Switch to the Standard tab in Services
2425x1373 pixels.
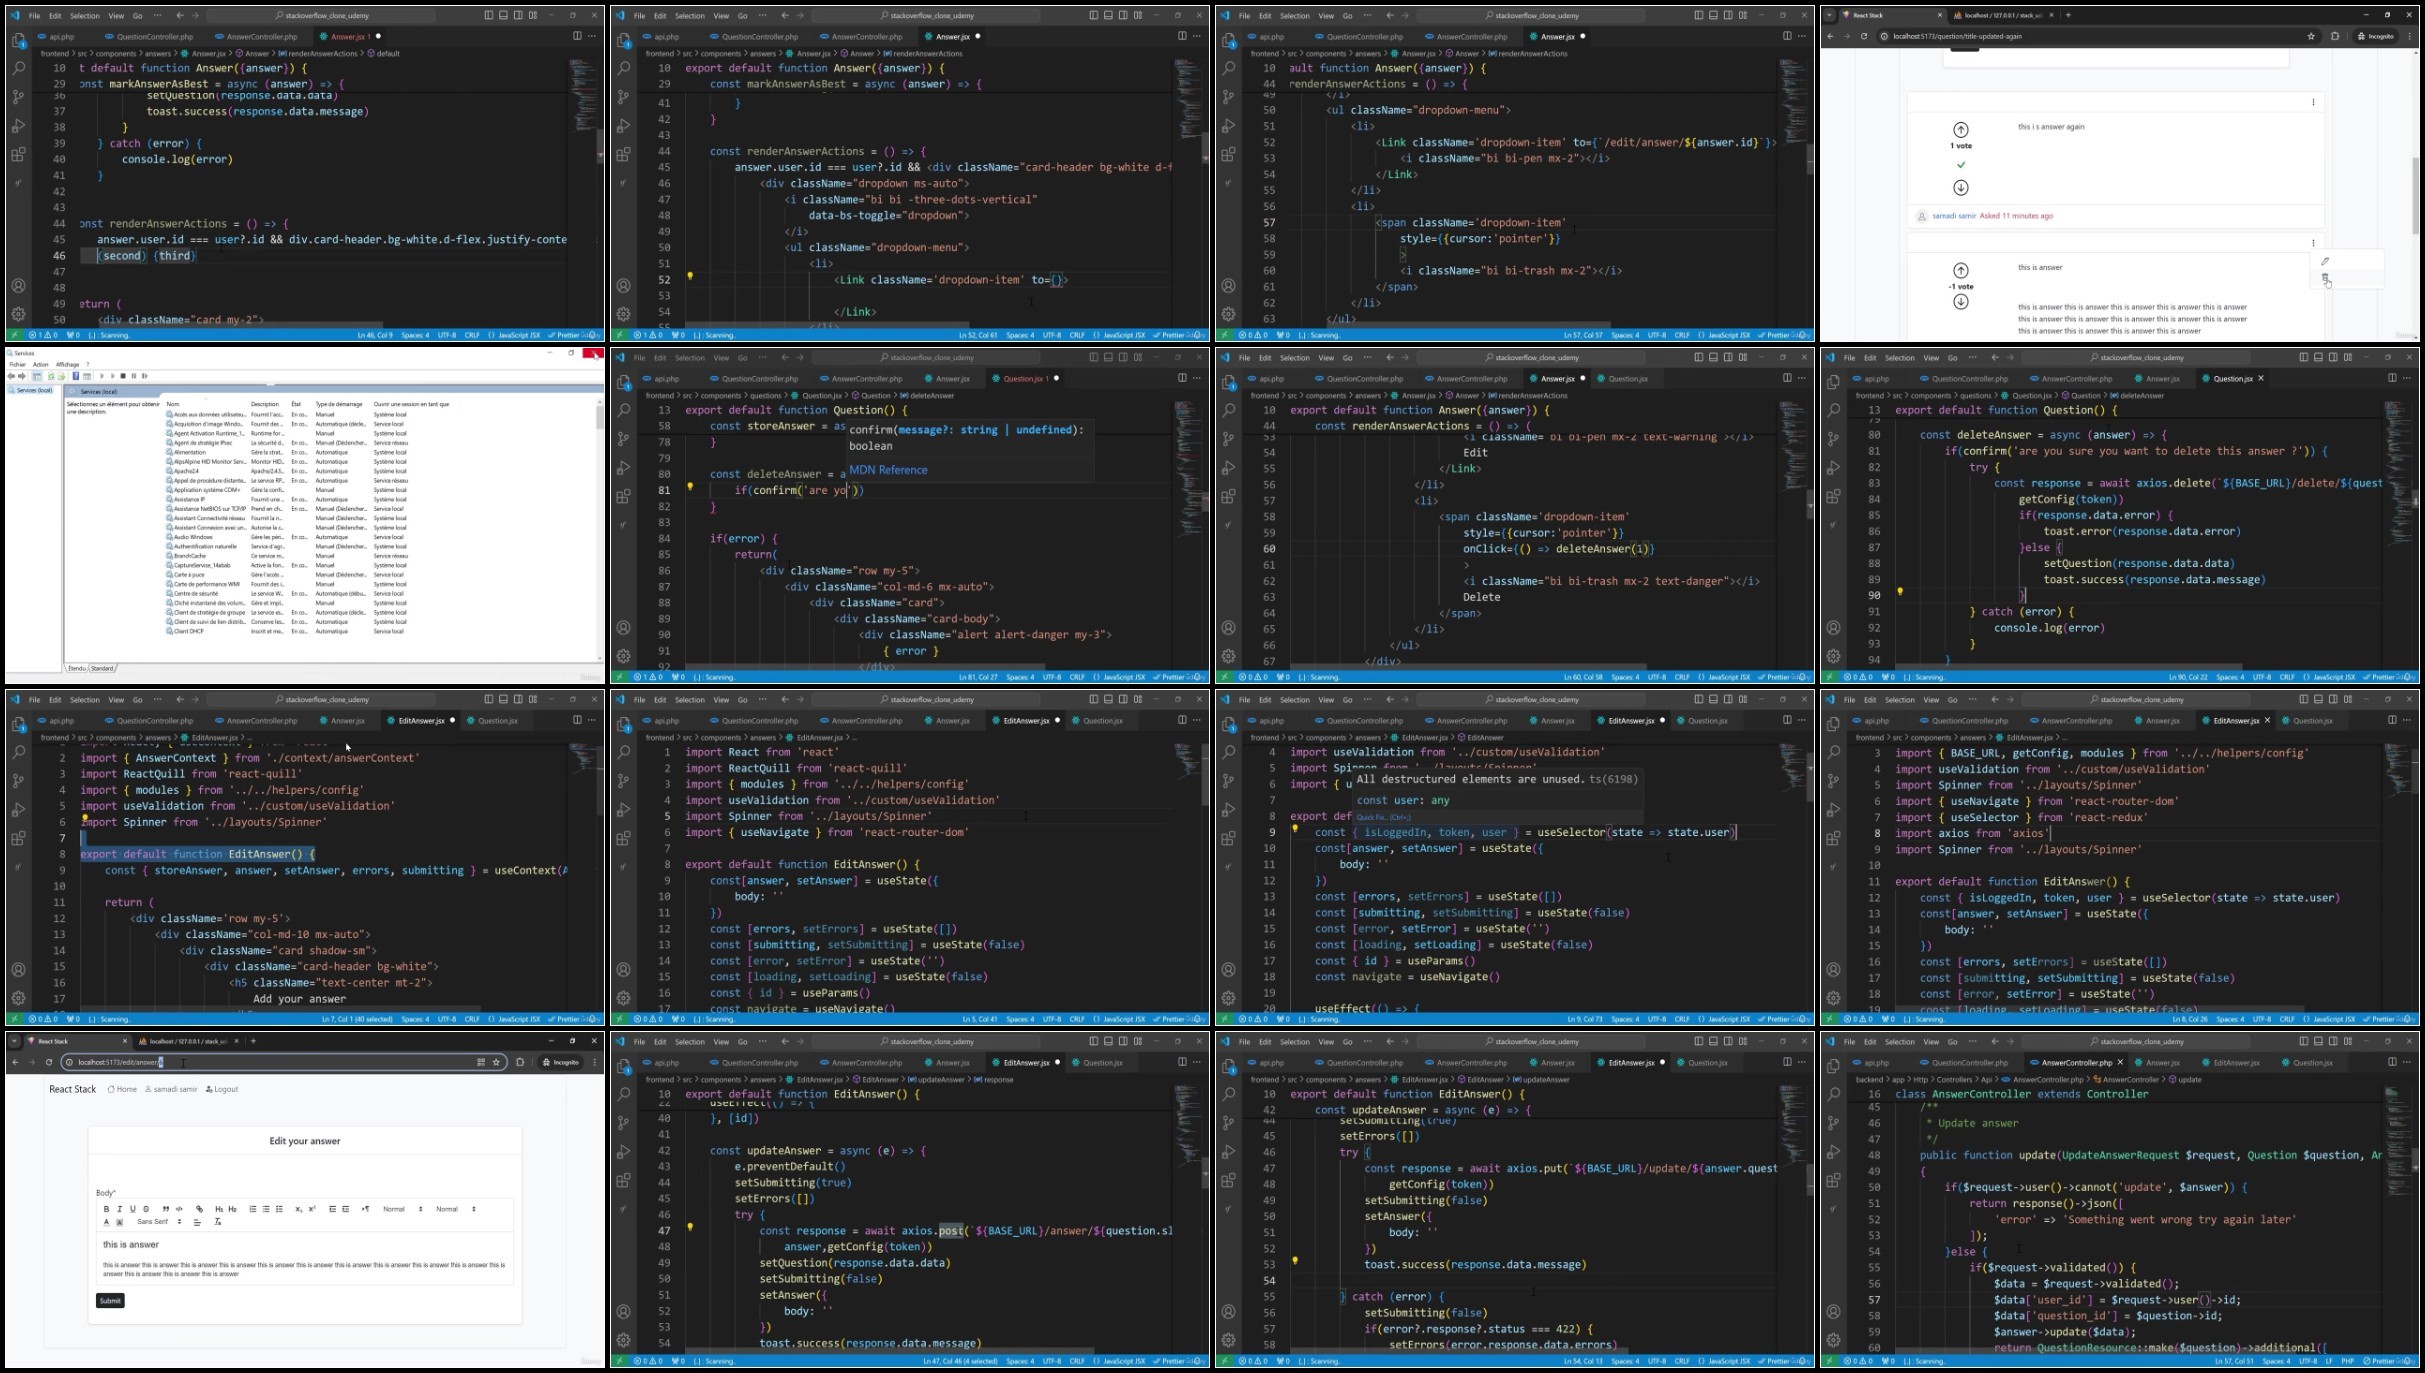coord(103,668)
